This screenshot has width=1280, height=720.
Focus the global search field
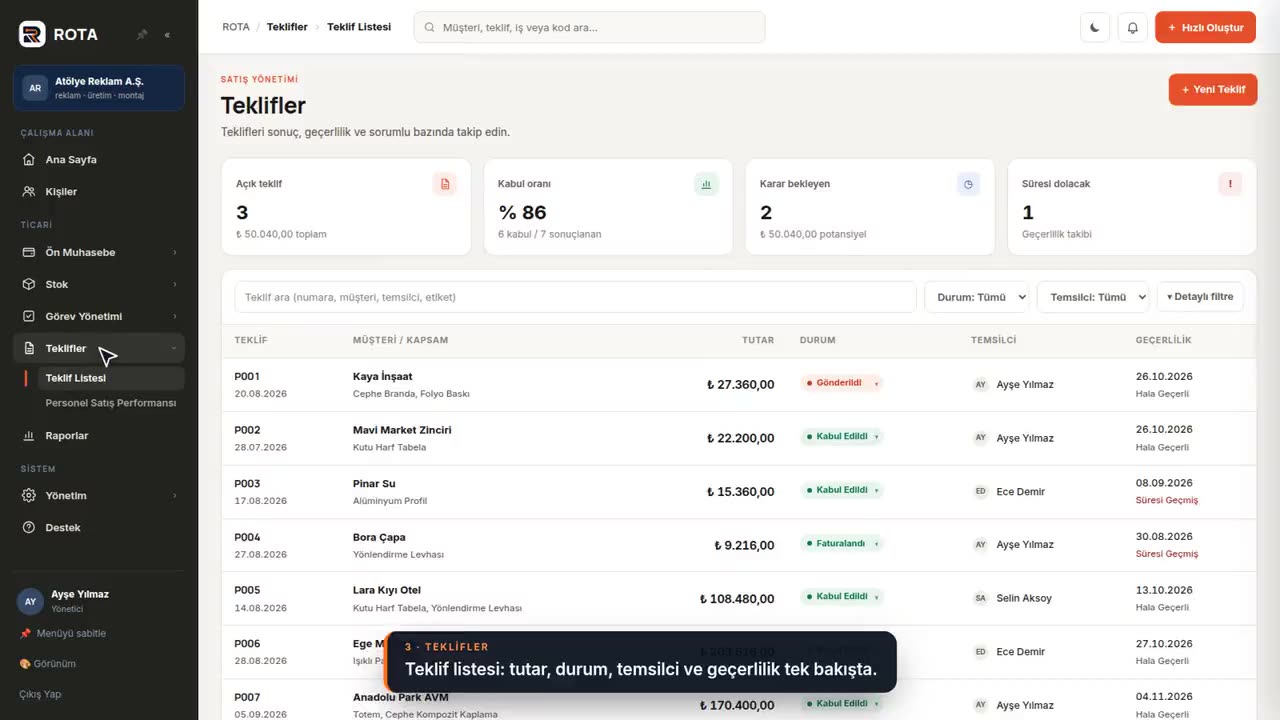pos(589,28)
